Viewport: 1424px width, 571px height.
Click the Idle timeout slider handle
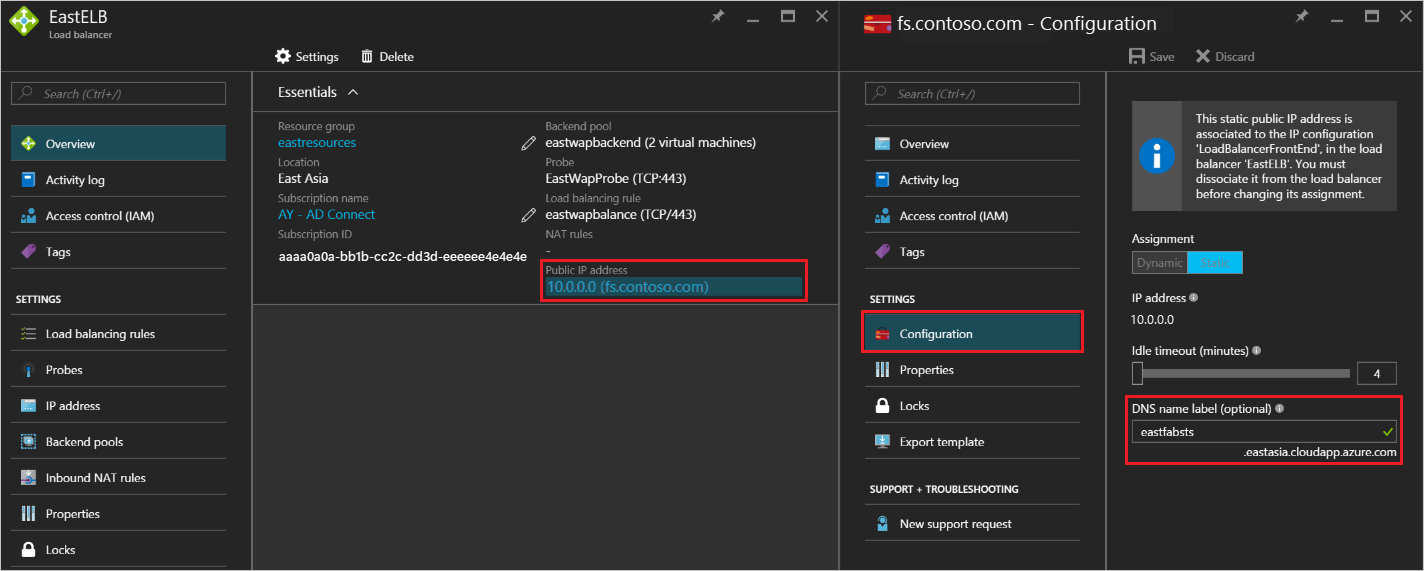1137,373
